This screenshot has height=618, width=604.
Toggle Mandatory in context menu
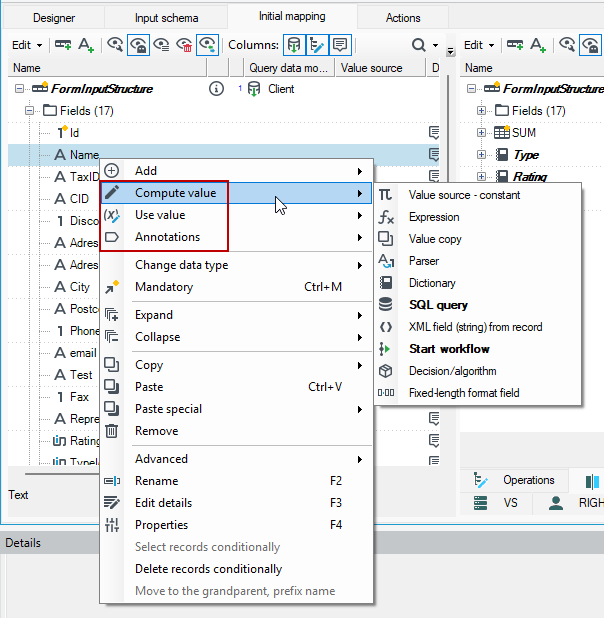tap(236, 287)
